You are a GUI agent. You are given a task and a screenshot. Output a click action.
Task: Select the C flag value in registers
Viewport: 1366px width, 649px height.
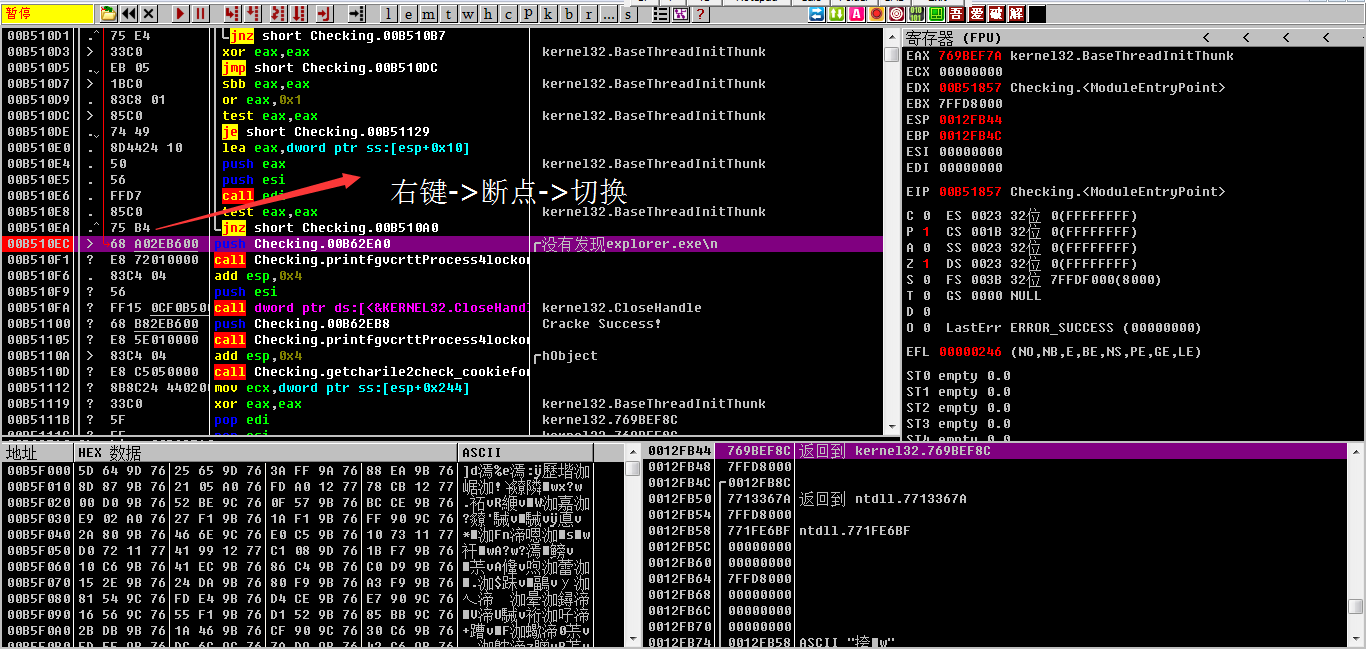tap(926, 215)
